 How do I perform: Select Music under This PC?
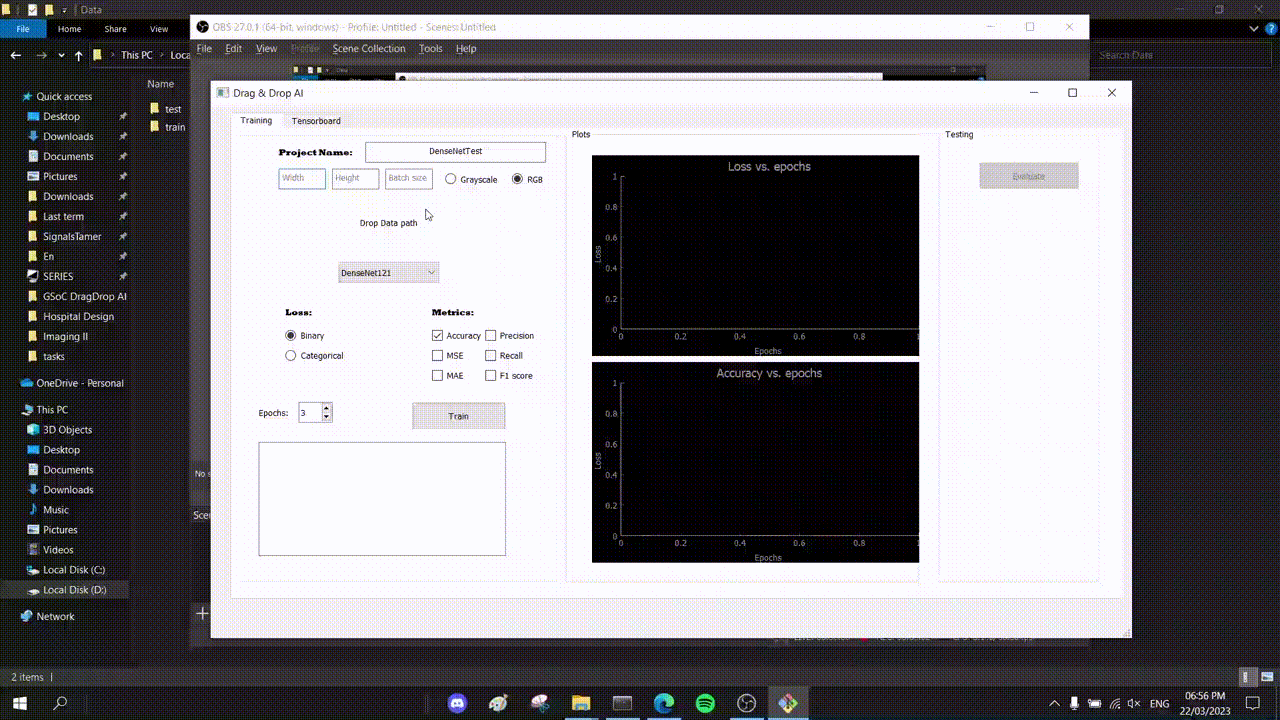coord(56,510)
